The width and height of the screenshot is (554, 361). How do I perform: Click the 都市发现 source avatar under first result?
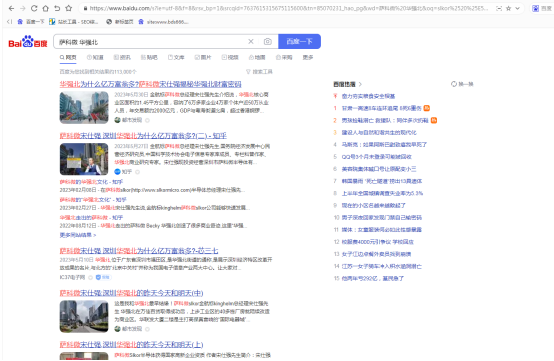point(117,120)
